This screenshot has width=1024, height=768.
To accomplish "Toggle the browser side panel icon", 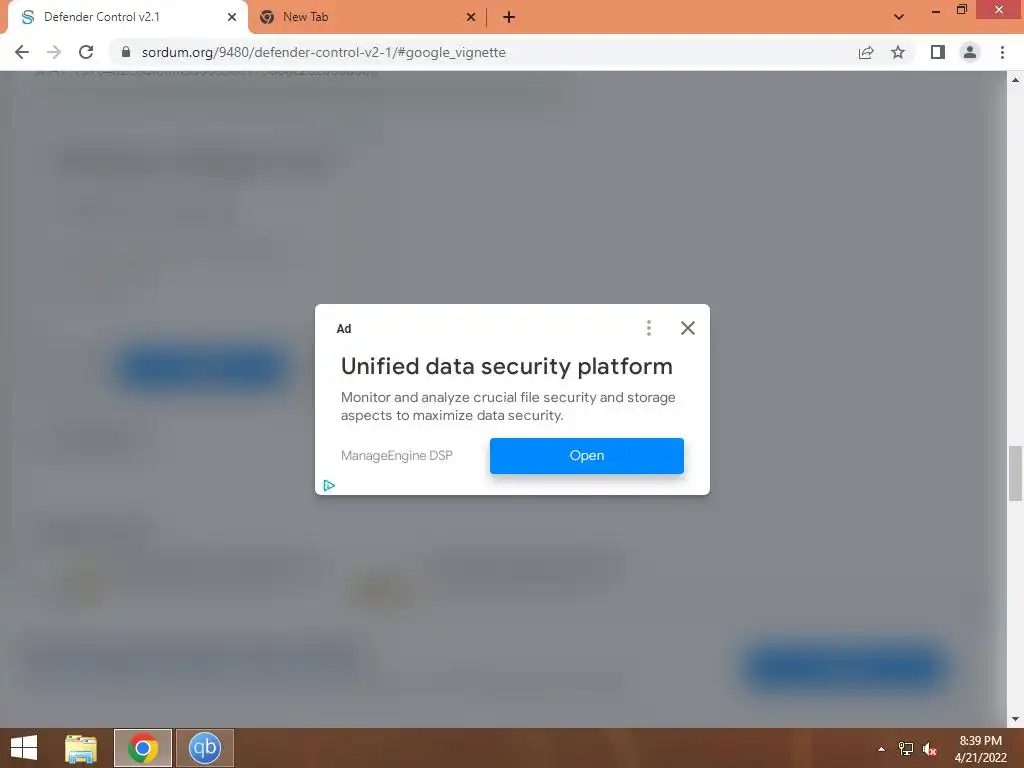I will (x=938, y=52).
